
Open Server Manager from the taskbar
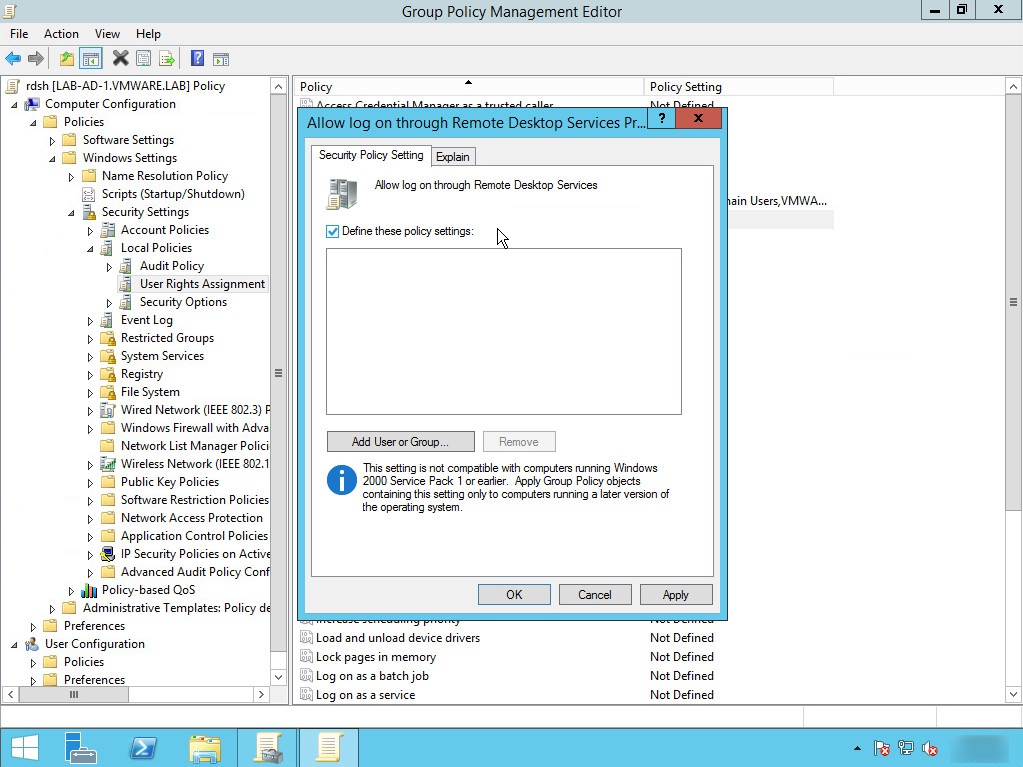[x=80, y=748]
